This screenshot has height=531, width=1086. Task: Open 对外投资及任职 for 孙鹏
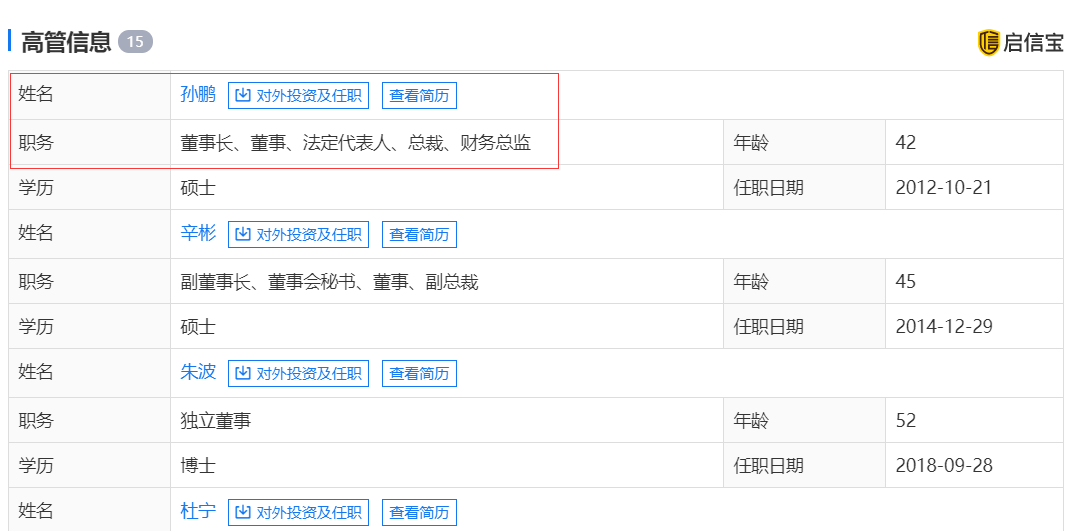click(299, 96)
